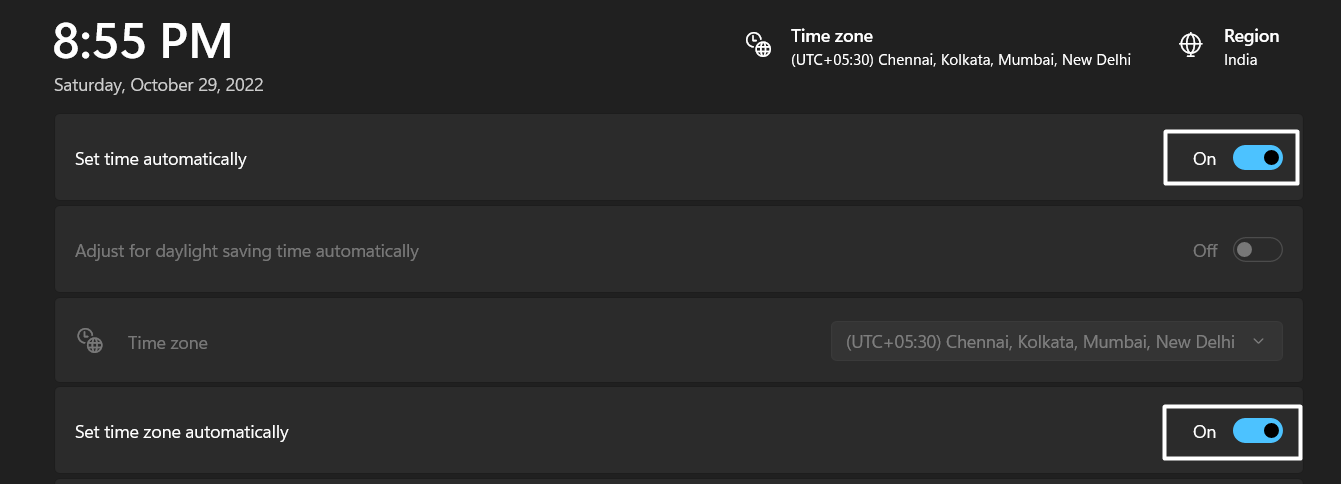Open the UTC+05:30 time zone dropdown
Screen dimensions: 1341x484
[x=1057, y=342]
